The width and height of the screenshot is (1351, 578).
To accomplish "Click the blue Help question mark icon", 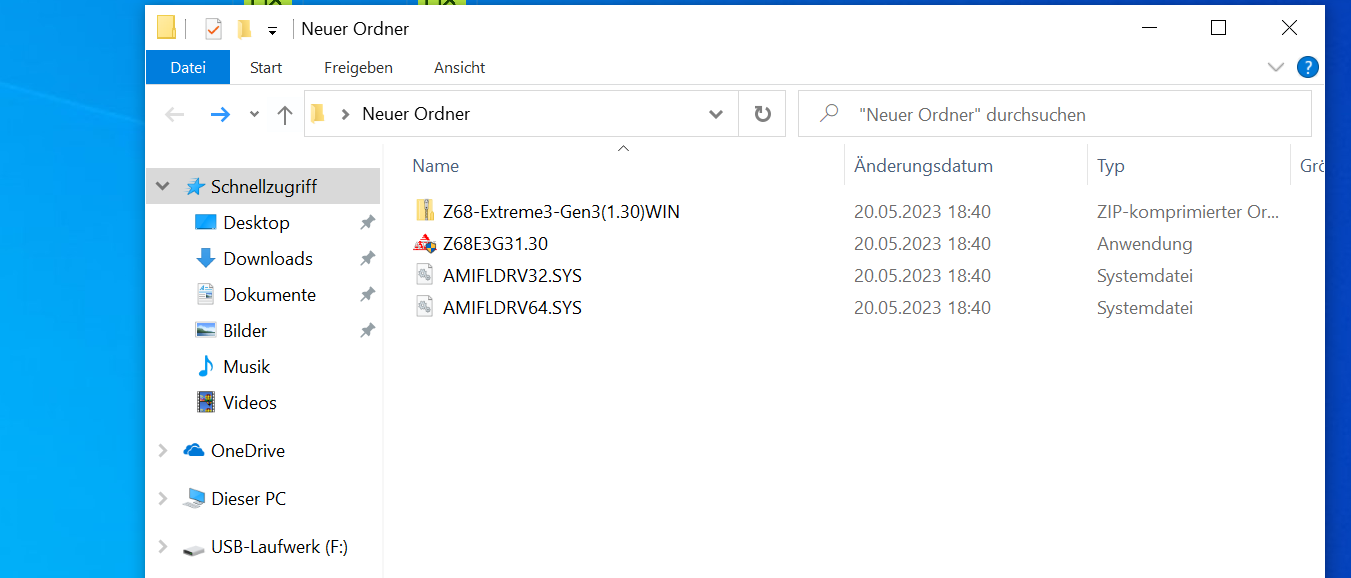I will coord(1307,67).
